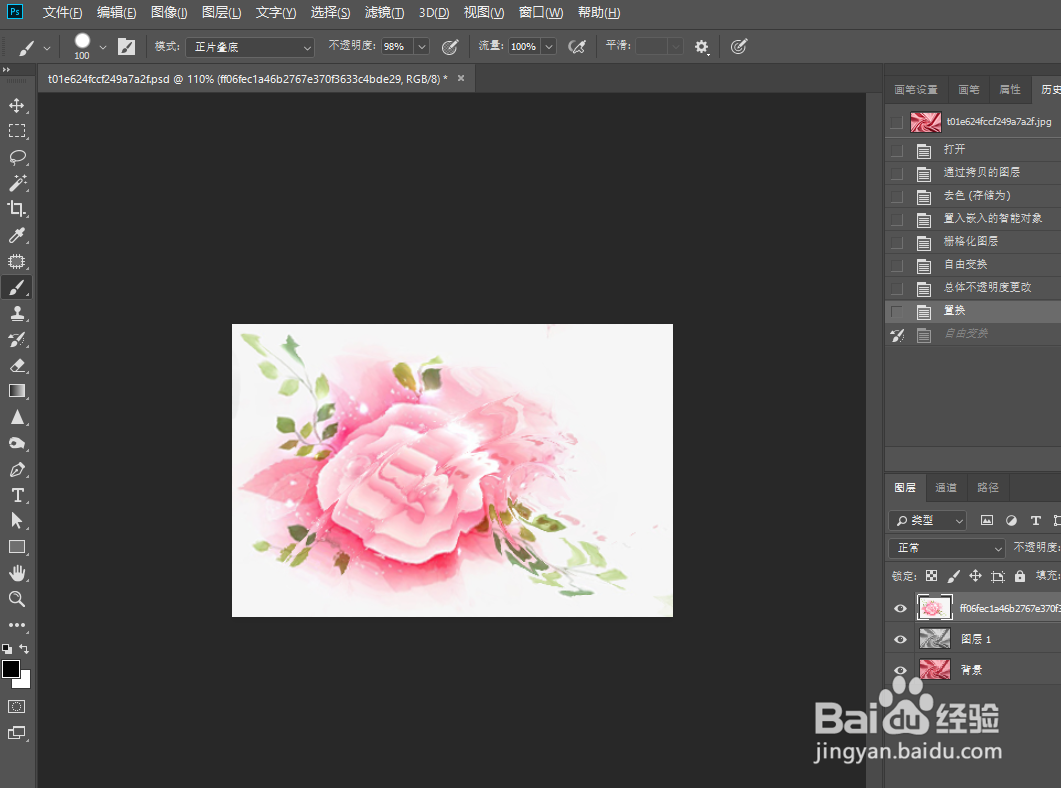Screen dimensions: 1061x788
Task: Switch to the 画笔设置 tab
Action: click(916, 89)
